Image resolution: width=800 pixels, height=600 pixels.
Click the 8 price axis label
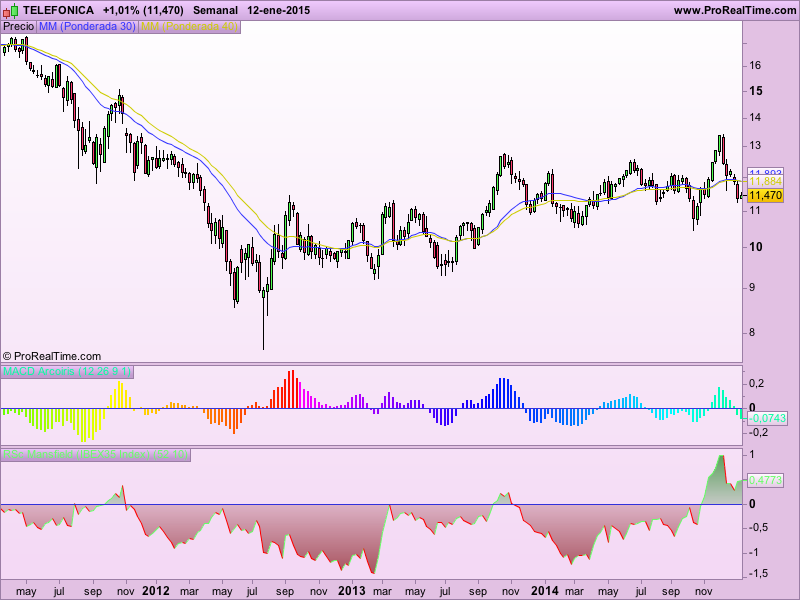(x=752, y=333)
